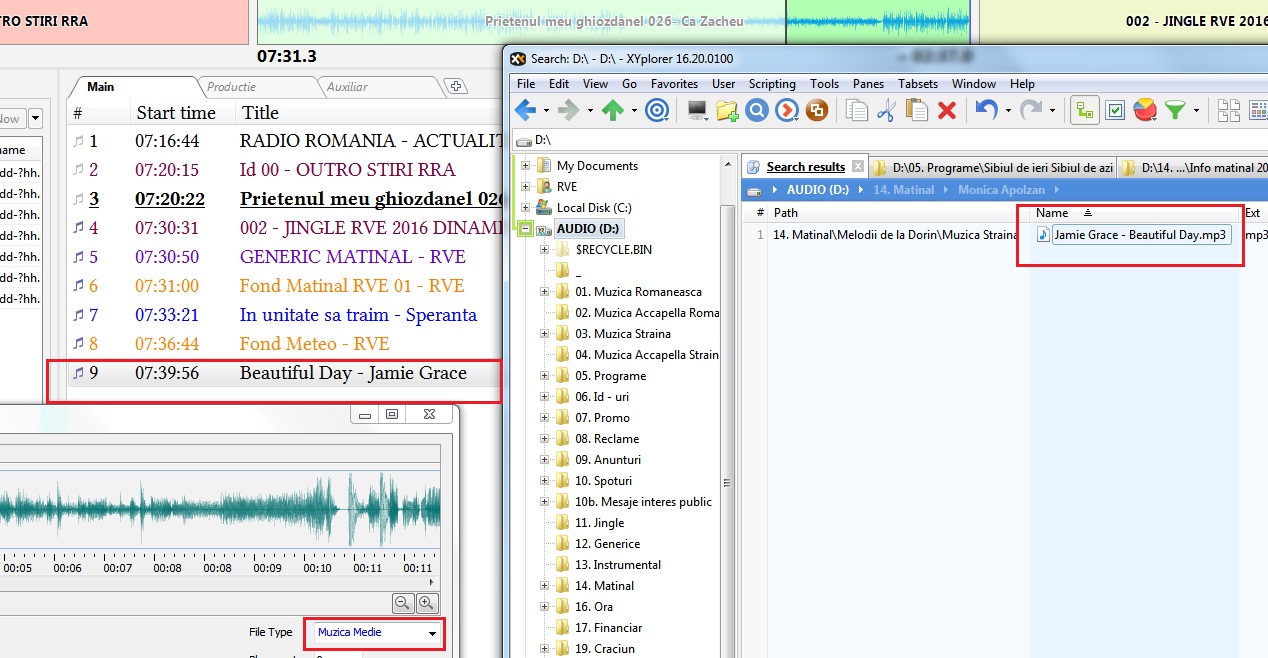
Task: Open undo history dropdown arrow
Action: point(1007,110)
